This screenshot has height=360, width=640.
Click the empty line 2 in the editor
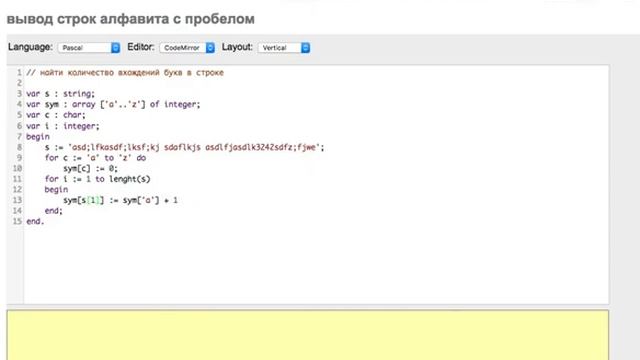point(316,83)
